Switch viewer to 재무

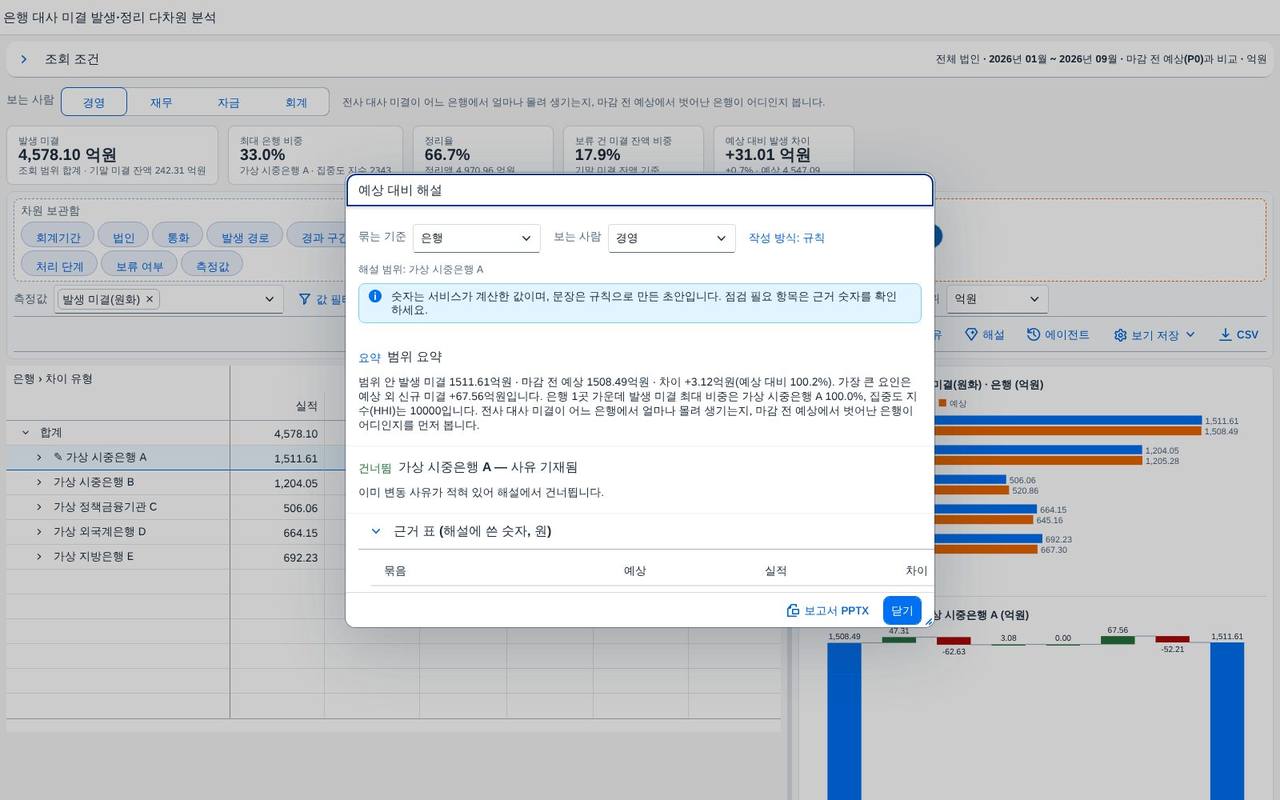(x=161, y=102)
